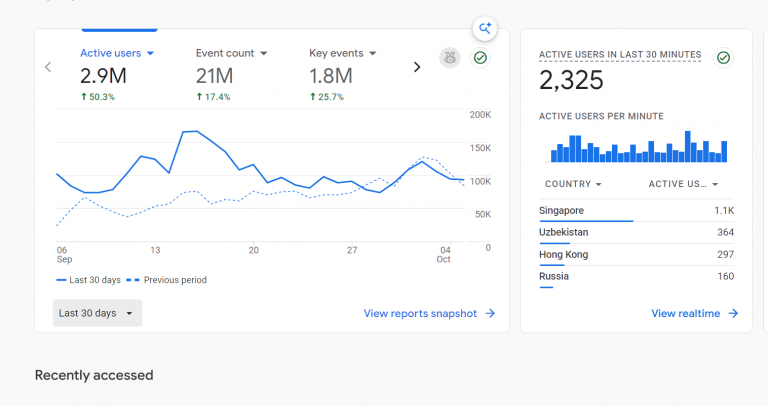Click the 2,325 active users count

[x=571, y=80]
